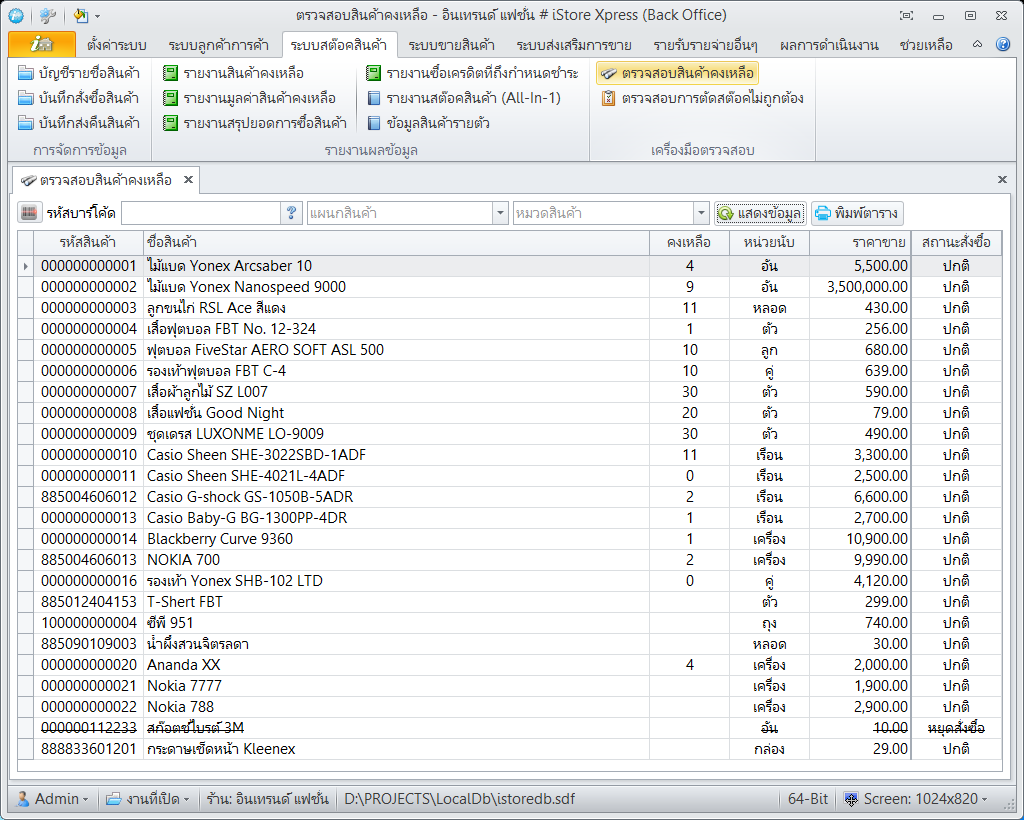Select row กระดาษเช็ดหน้า Kleenex

[509, 749]
